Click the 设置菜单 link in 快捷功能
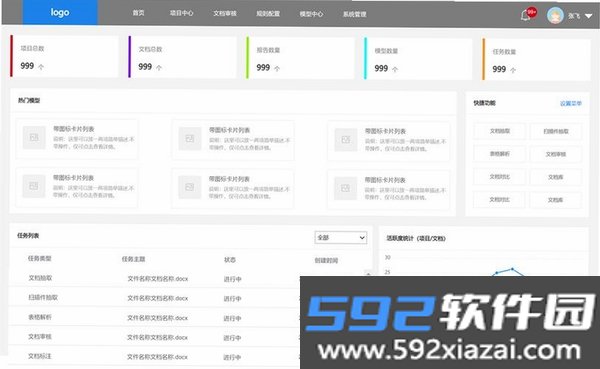Image resolution: width=600 pixels, height=369 pixels. tap(571, 103)
